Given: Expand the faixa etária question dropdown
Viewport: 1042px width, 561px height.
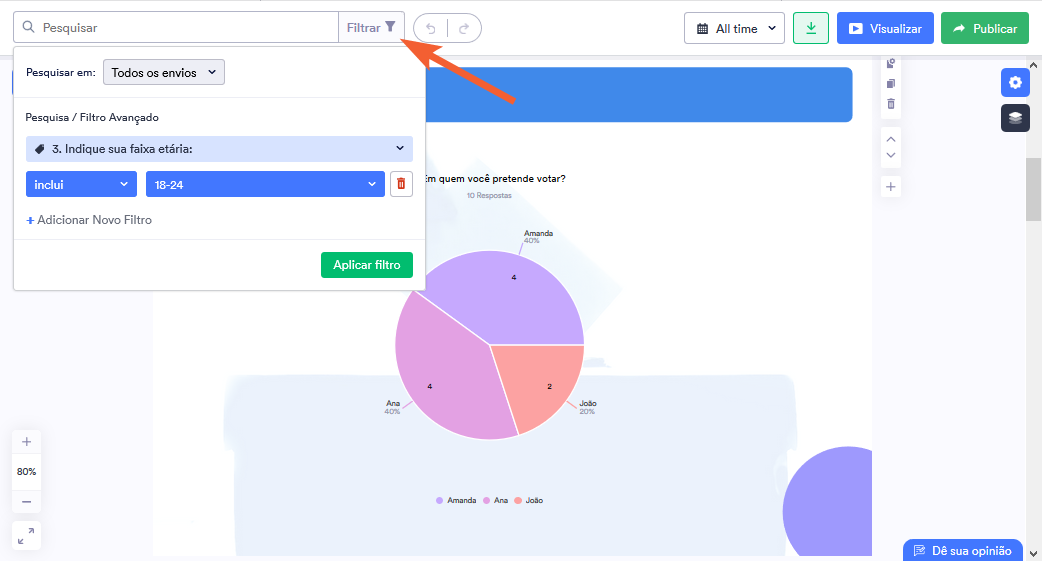Looking at the screenshot, I should point(219,149).
